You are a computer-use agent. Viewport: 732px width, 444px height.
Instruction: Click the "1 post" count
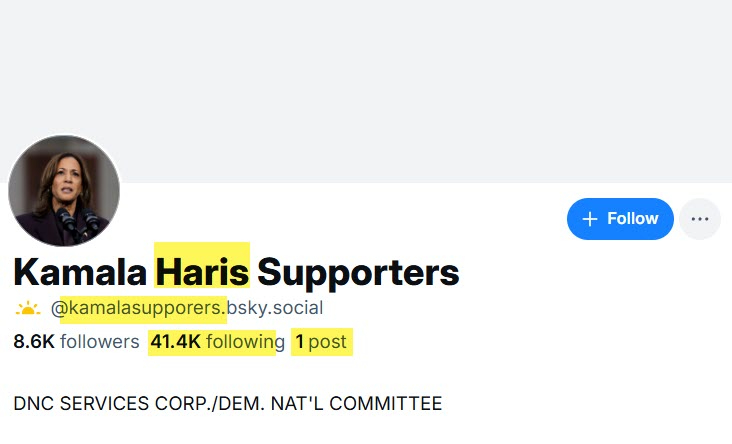point(321,342)
